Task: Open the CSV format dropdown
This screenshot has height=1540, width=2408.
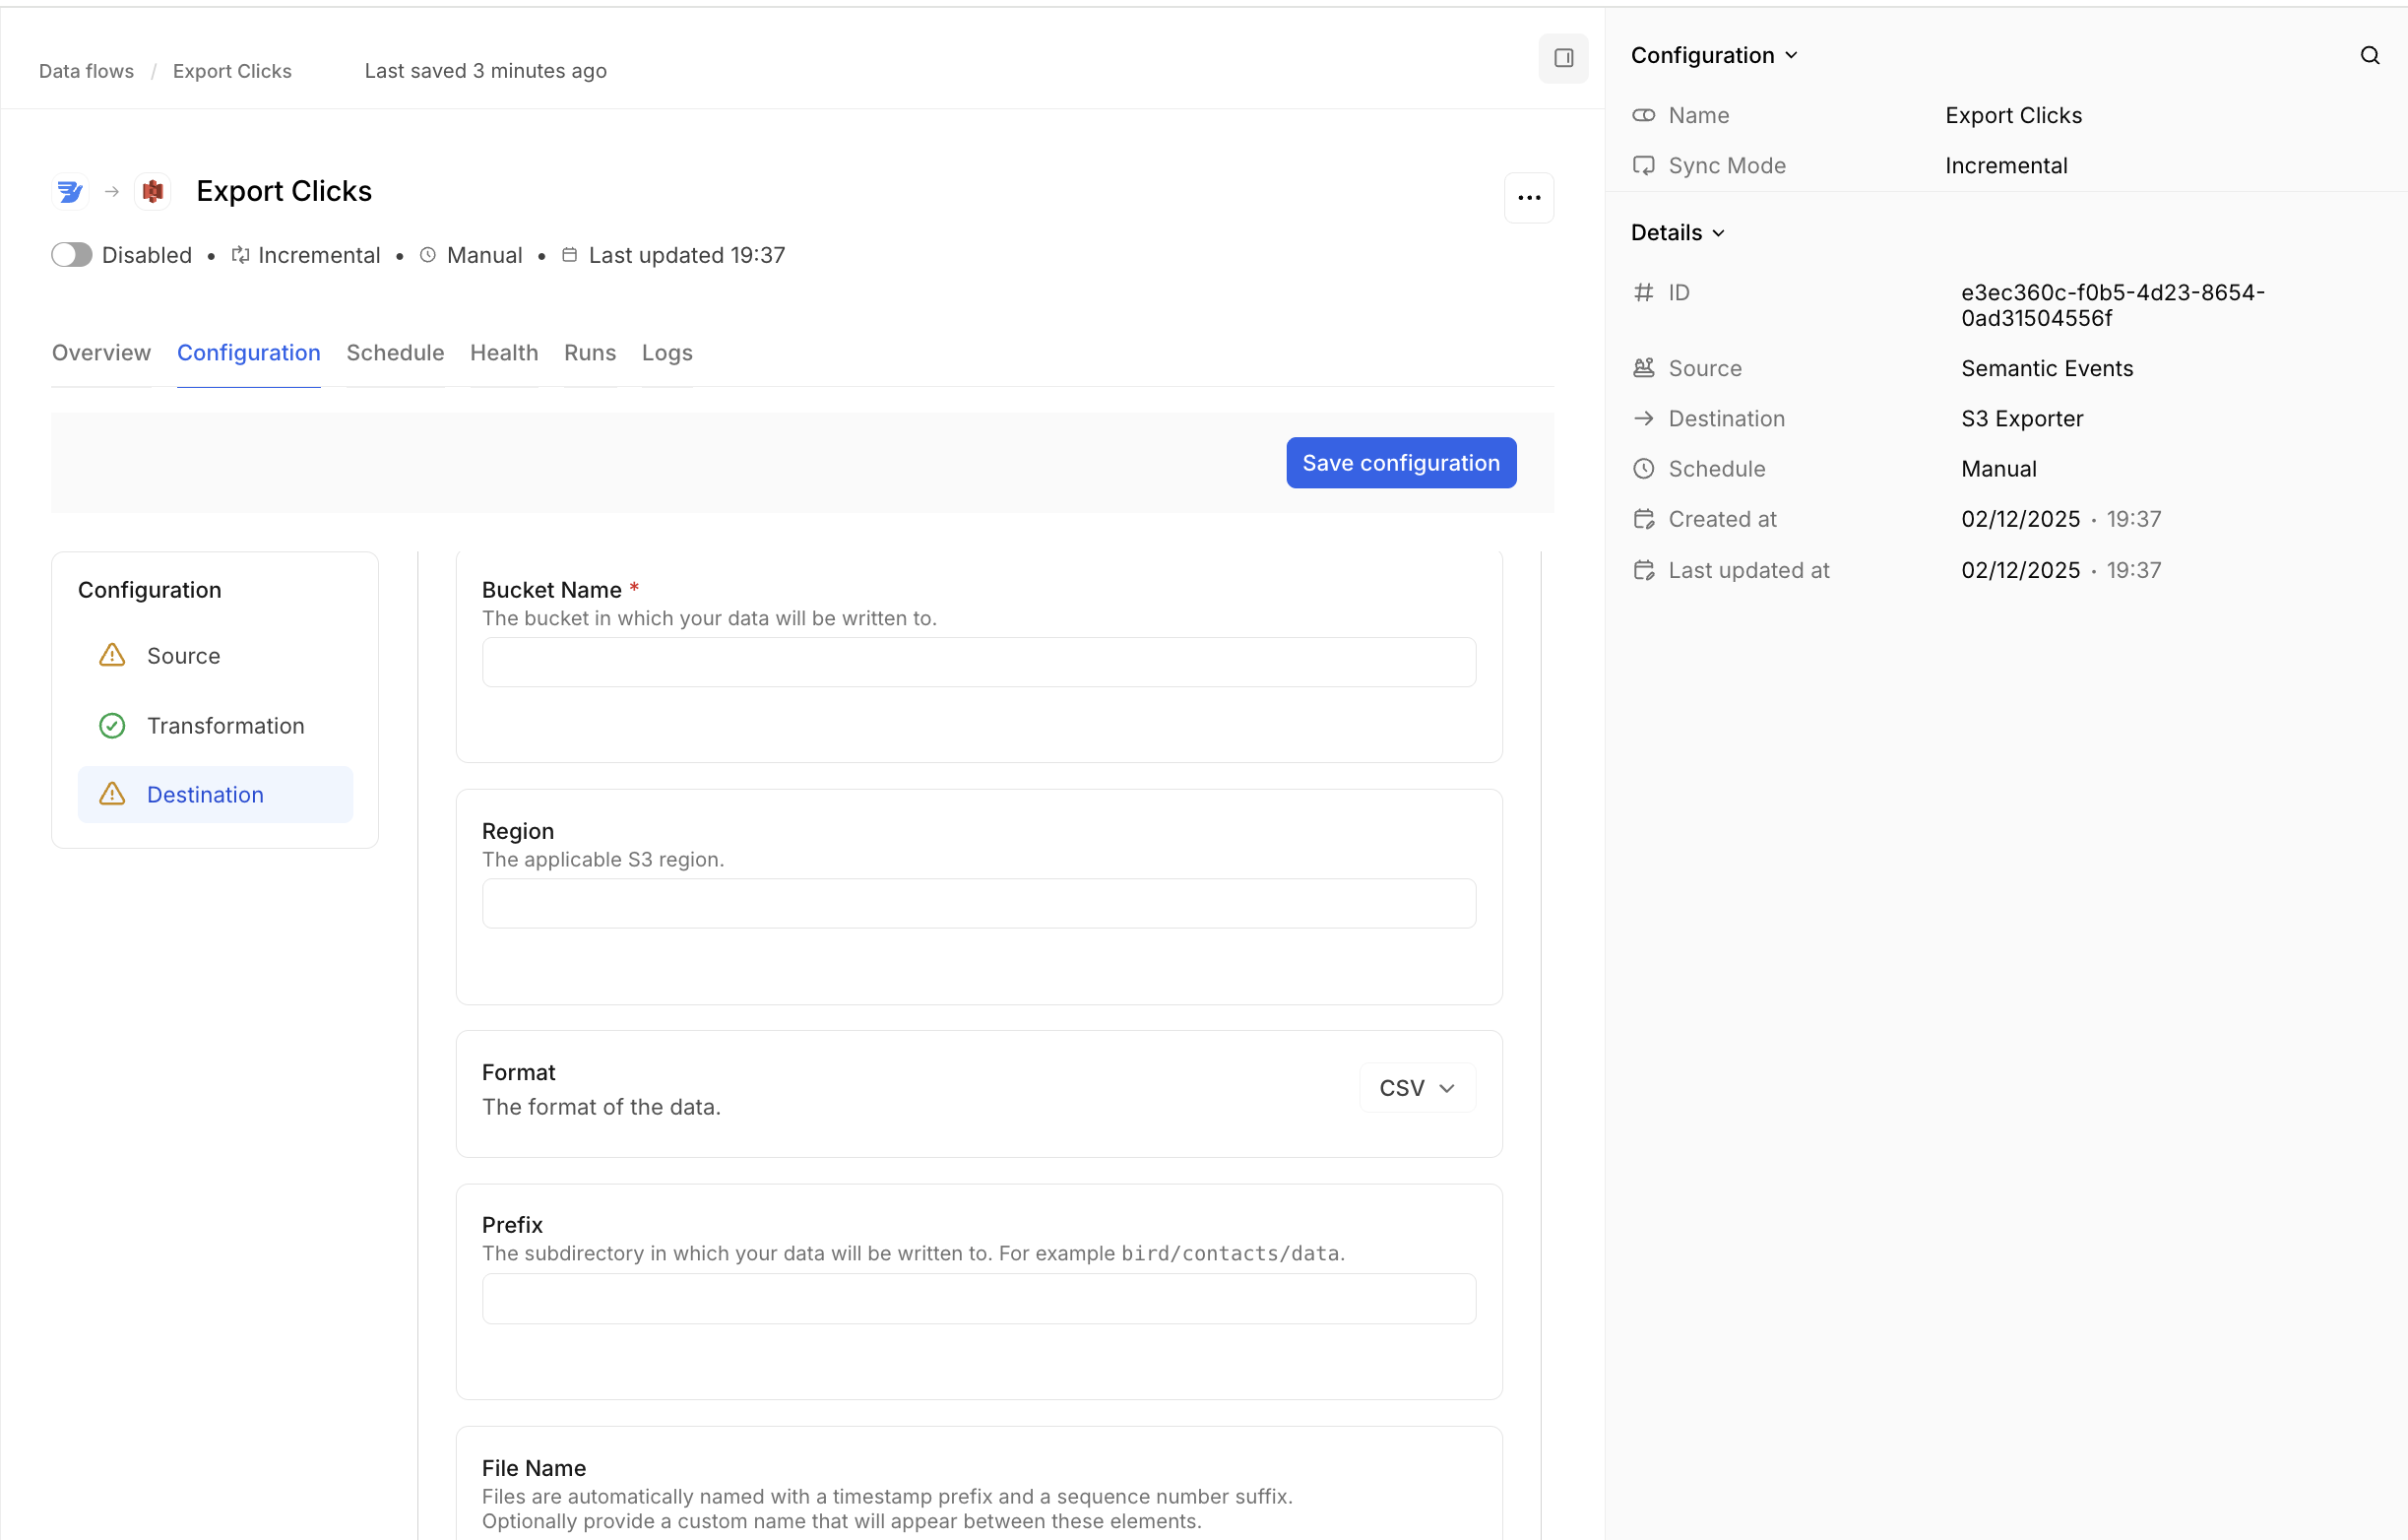Action: pyautogui.click(x=1416, y=1088)
